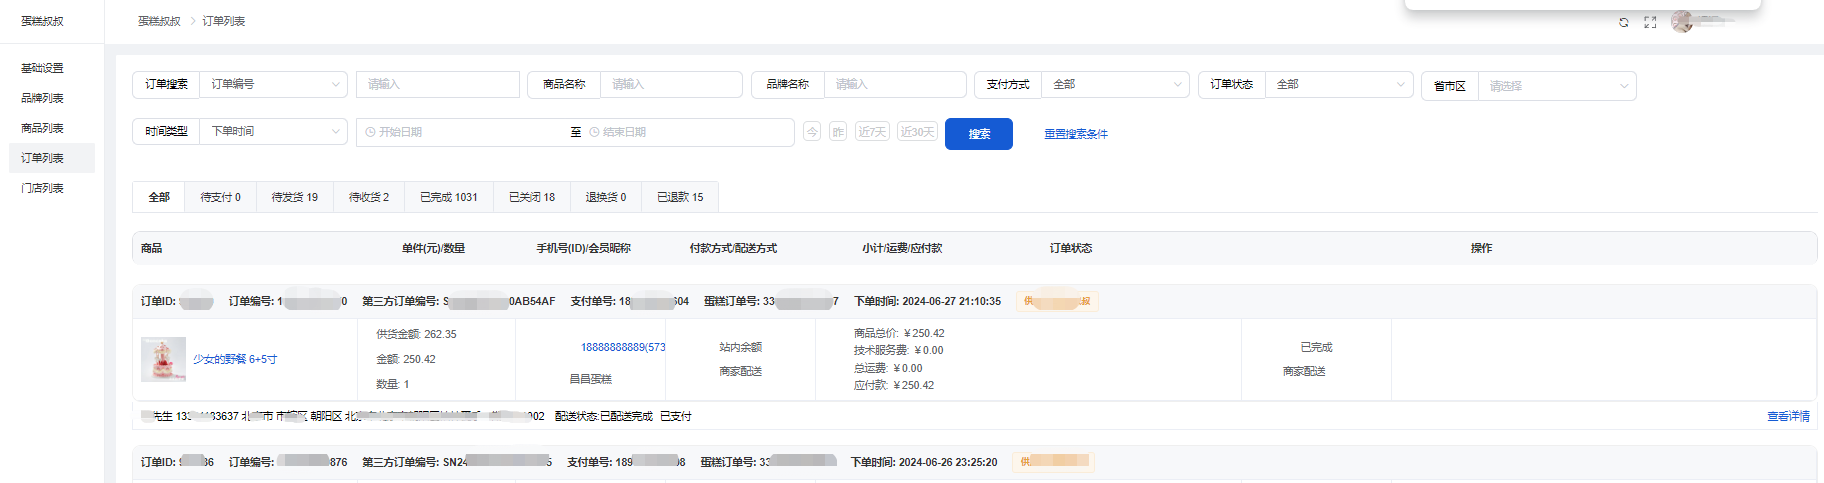Expand the 支付方式 dropdown

click(1115, 85)
